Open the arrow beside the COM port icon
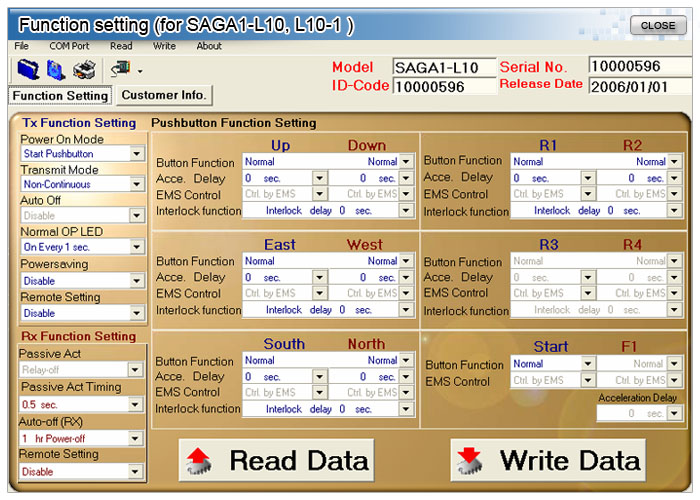 click(x=141, y=71)
